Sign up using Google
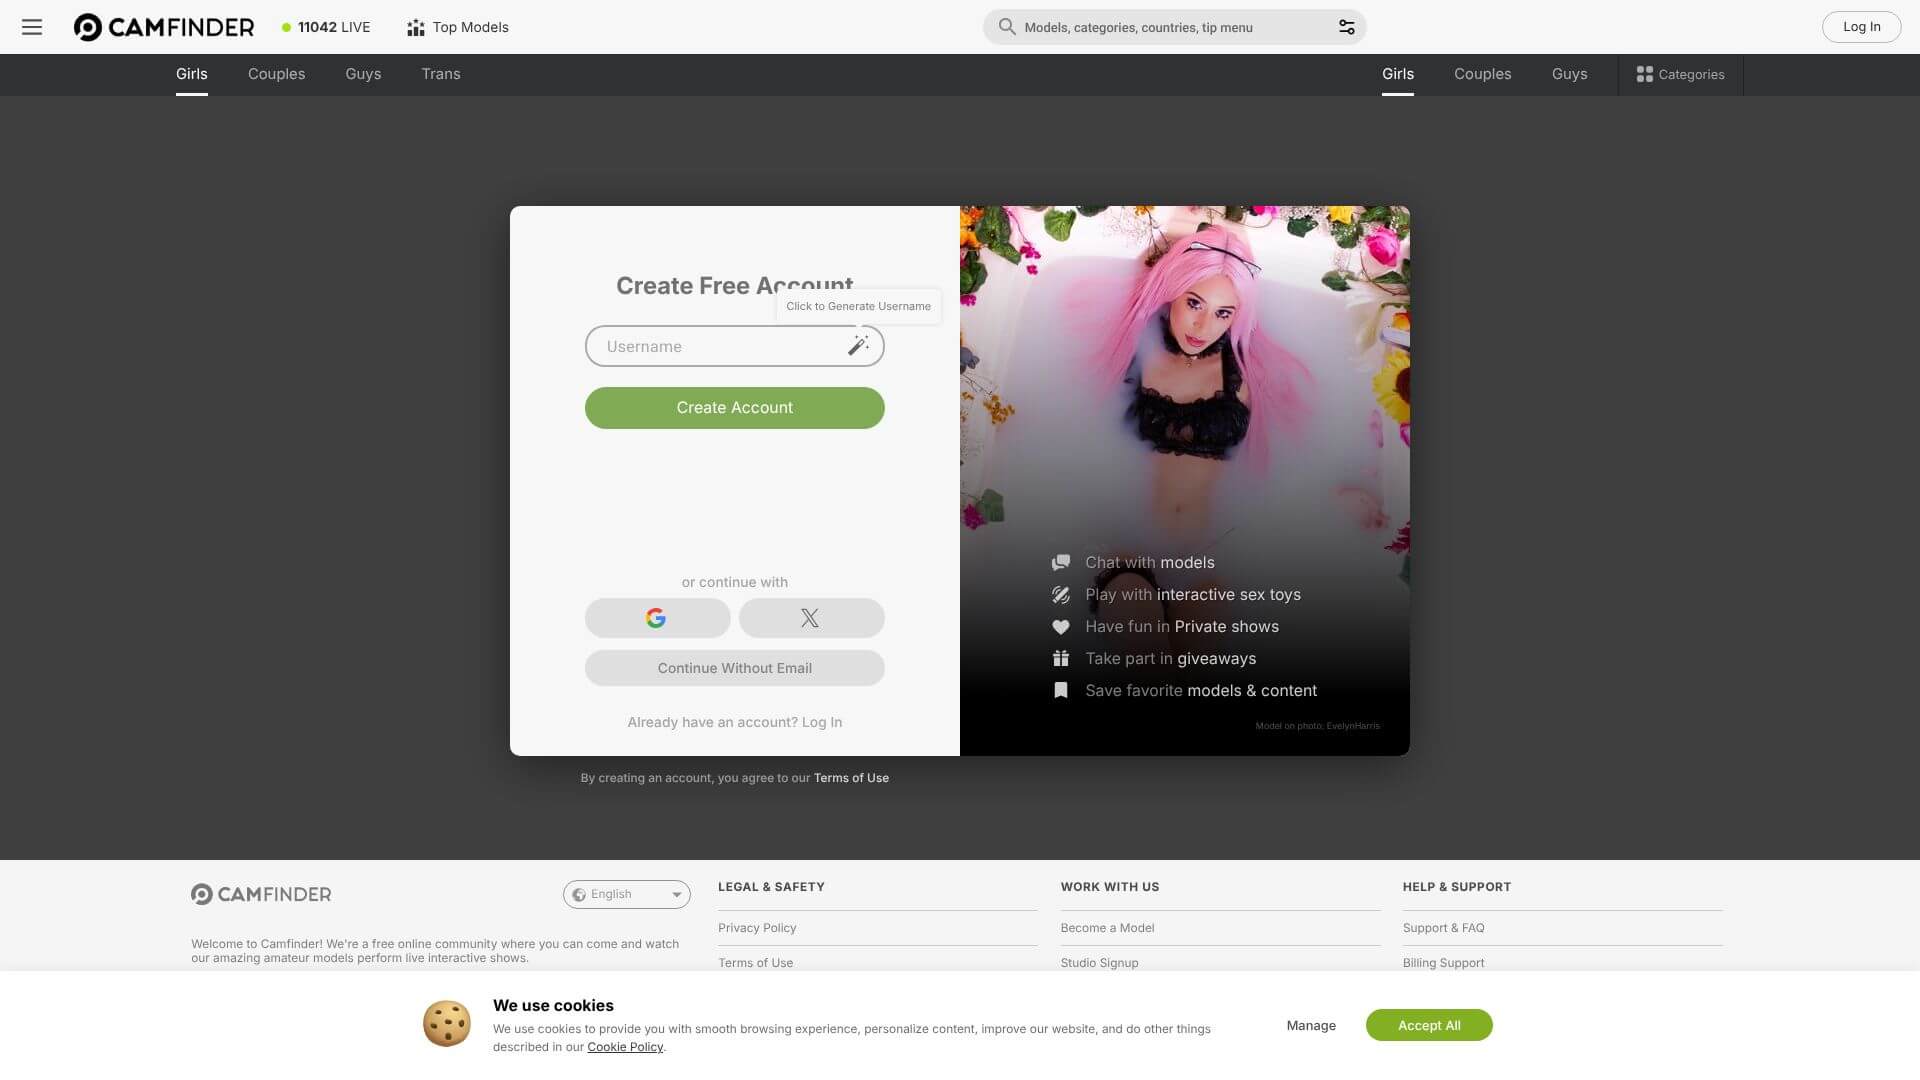The image size is (1920, 1080). pyautogui.click(x=657, y=618)
